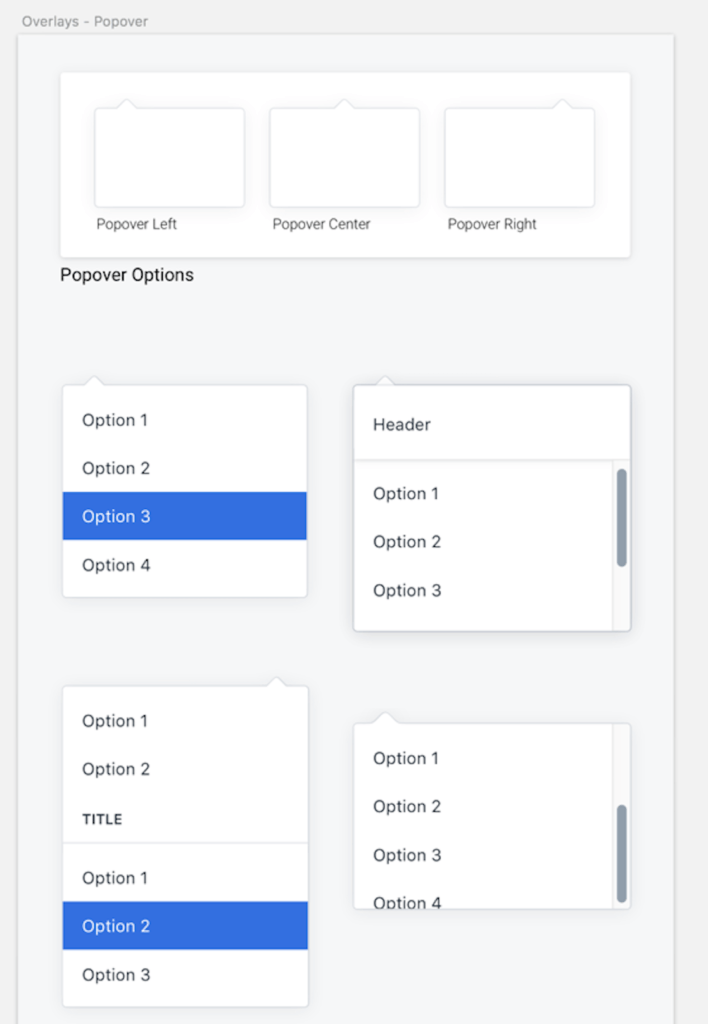
Task: Select the Popover Center preview
Action: [x=343, y=155]
